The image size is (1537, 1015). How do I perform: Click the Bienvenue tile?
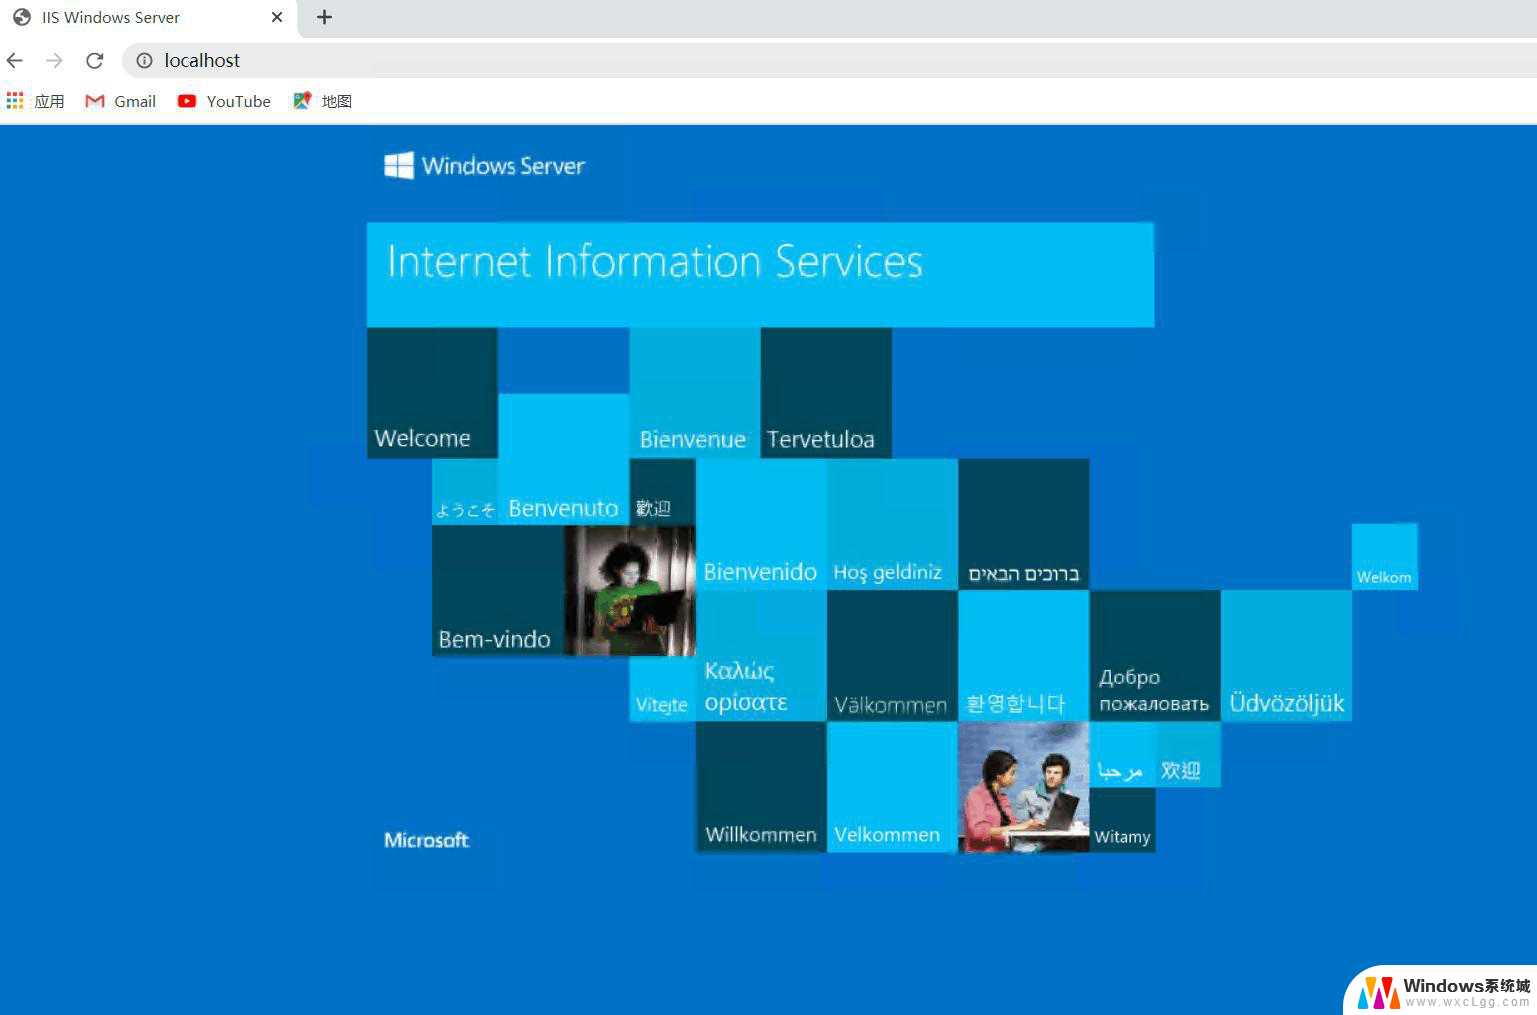click(695, 393)
